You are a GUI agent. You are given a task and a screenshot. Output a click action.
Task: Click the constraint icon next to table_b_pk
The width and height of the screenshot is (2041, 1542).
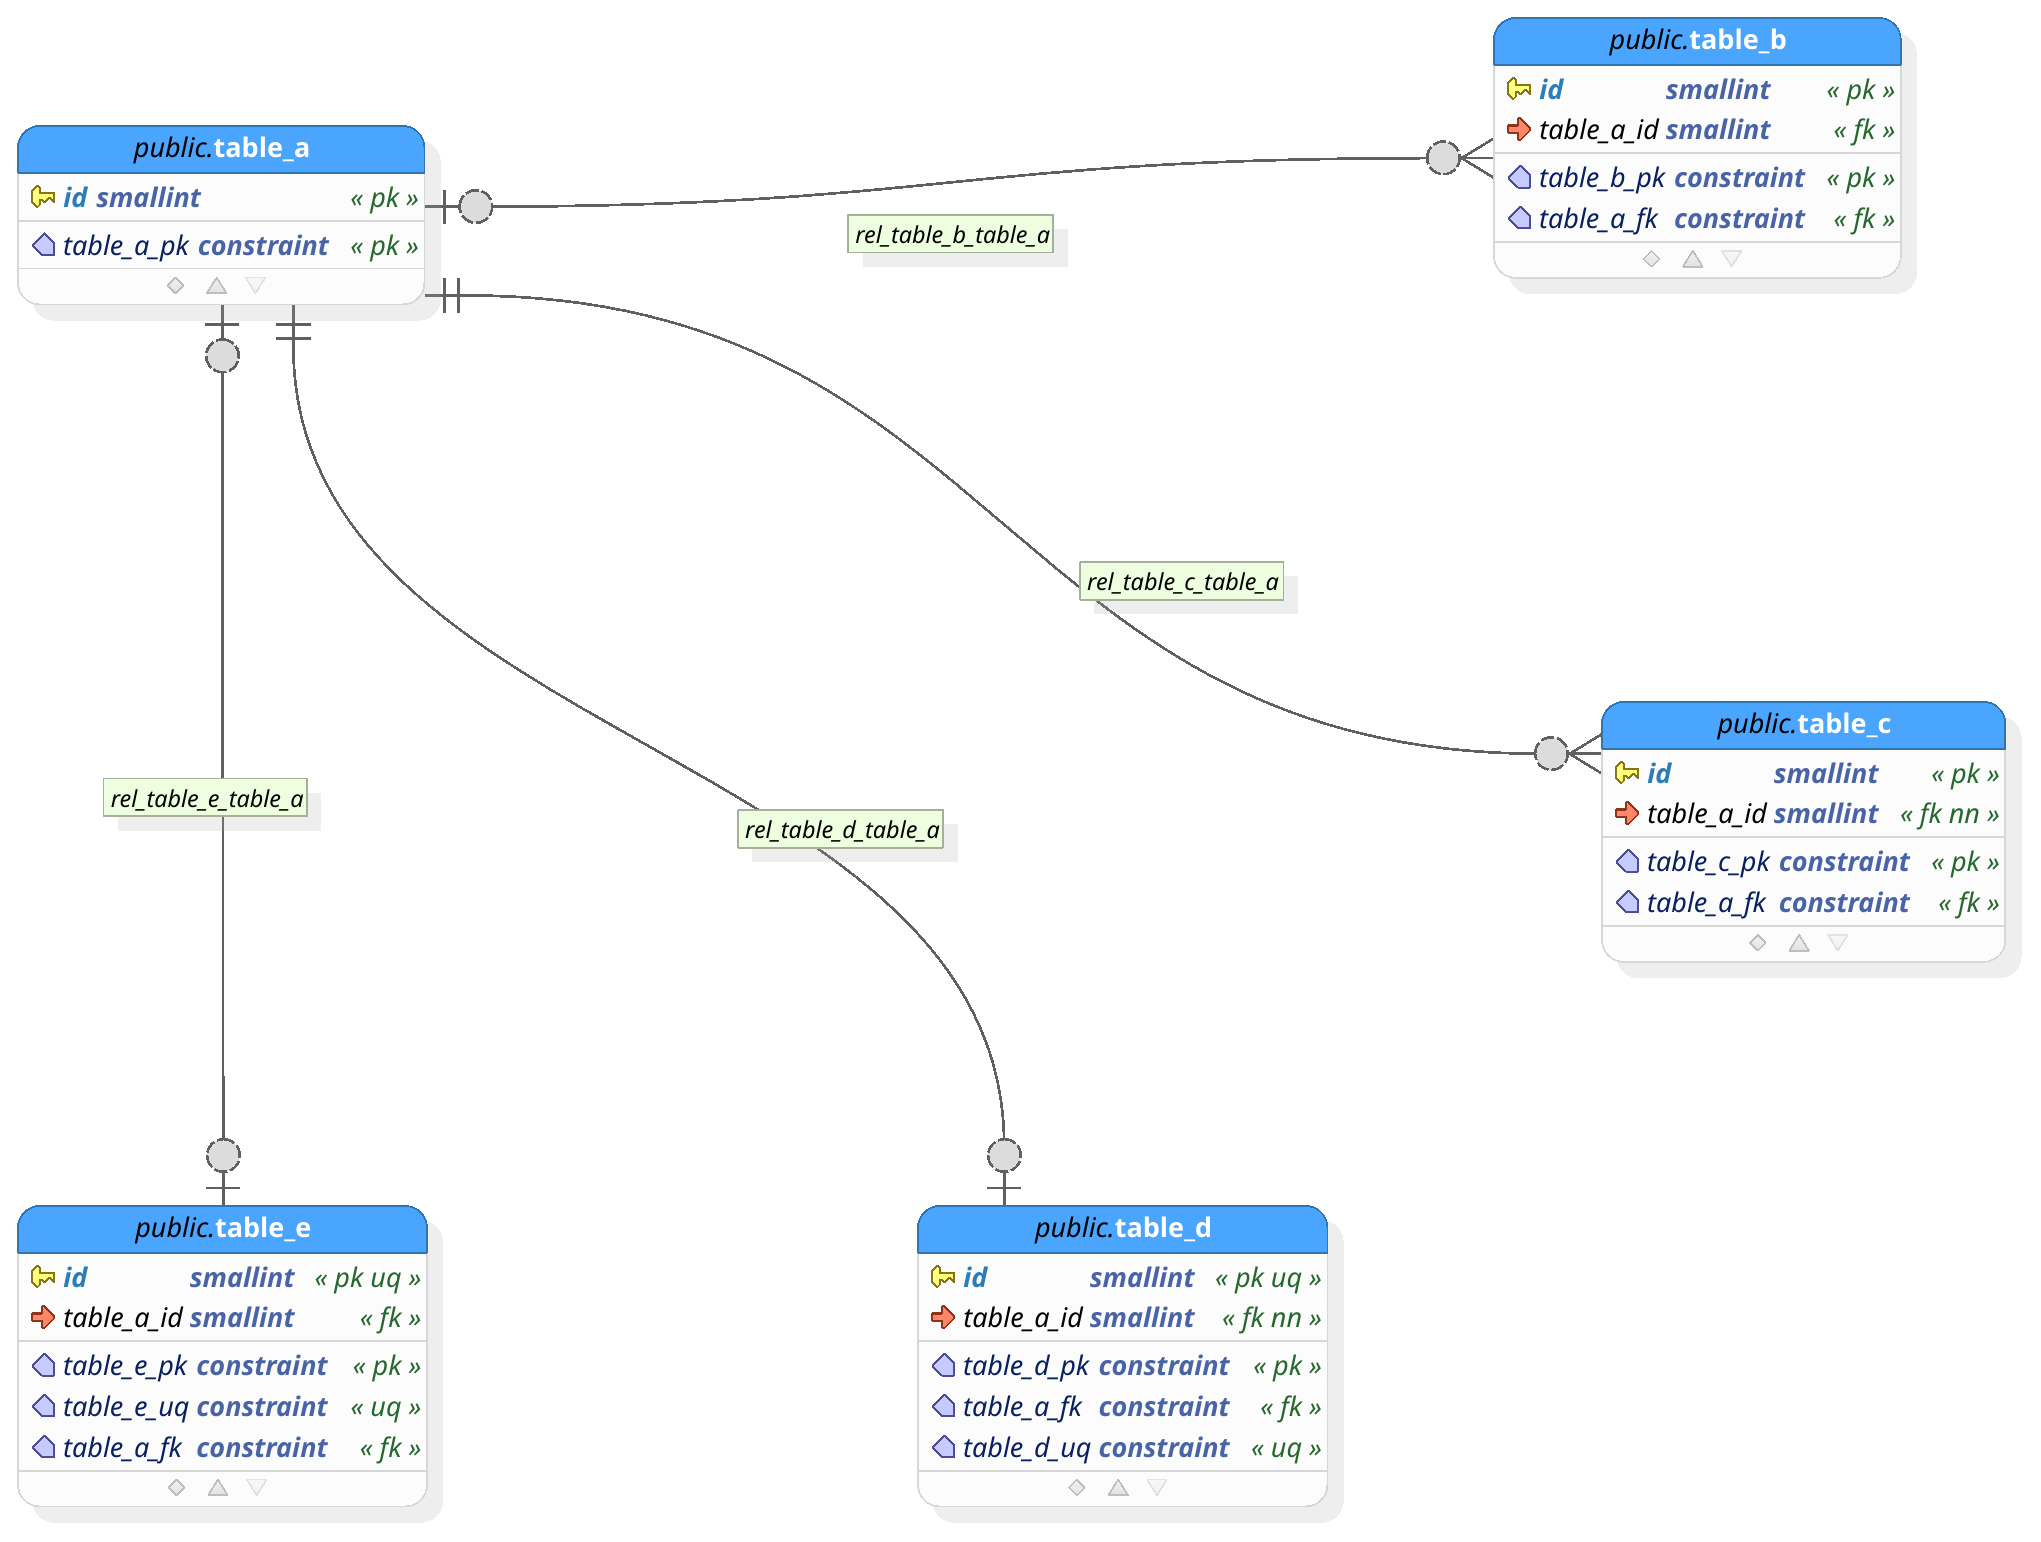1521,176
